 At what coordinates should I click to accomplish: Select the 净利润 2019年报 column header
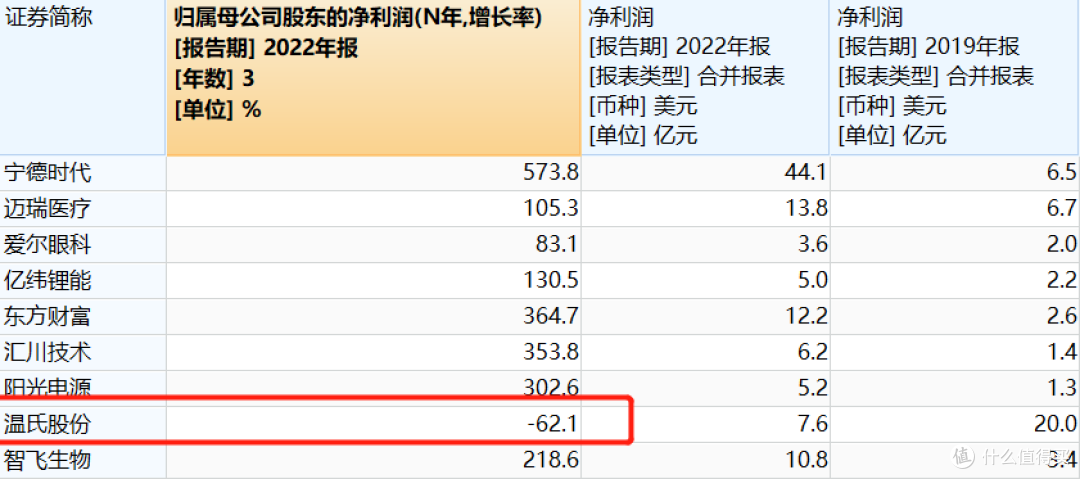pos(955,77)
